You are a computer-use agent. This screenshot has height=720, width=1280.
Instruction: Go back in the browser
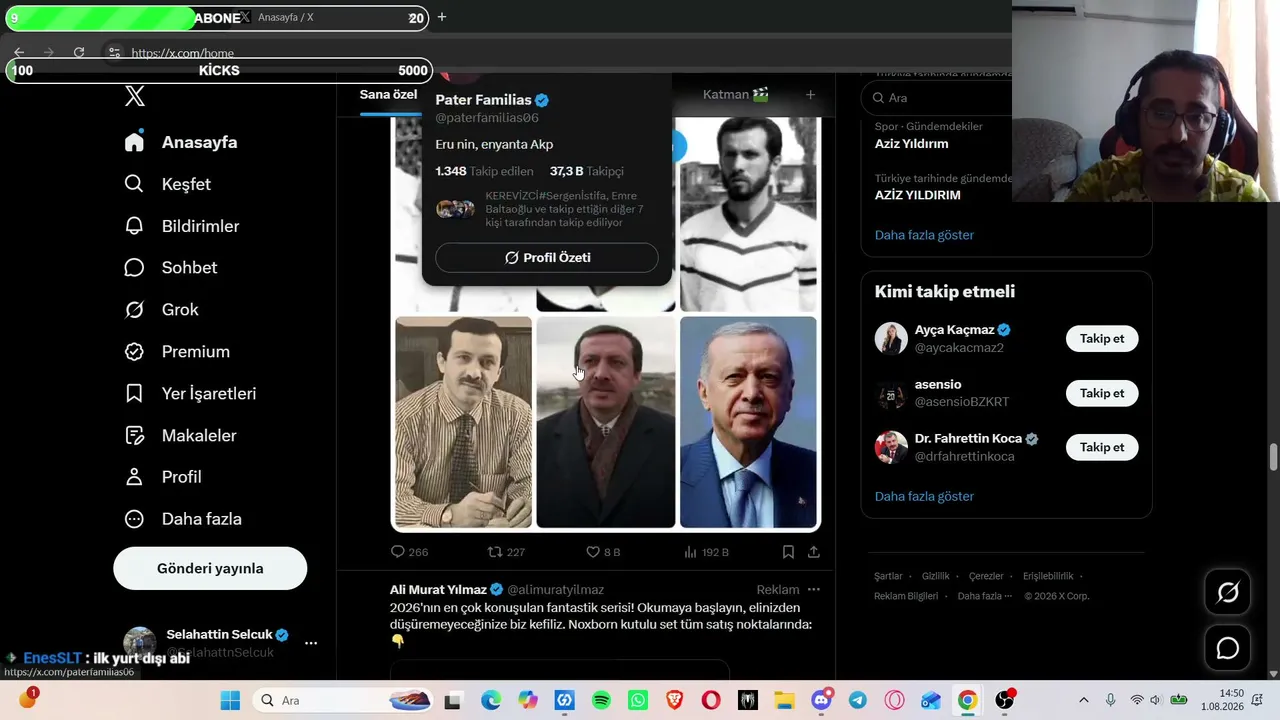click(19, 52)
